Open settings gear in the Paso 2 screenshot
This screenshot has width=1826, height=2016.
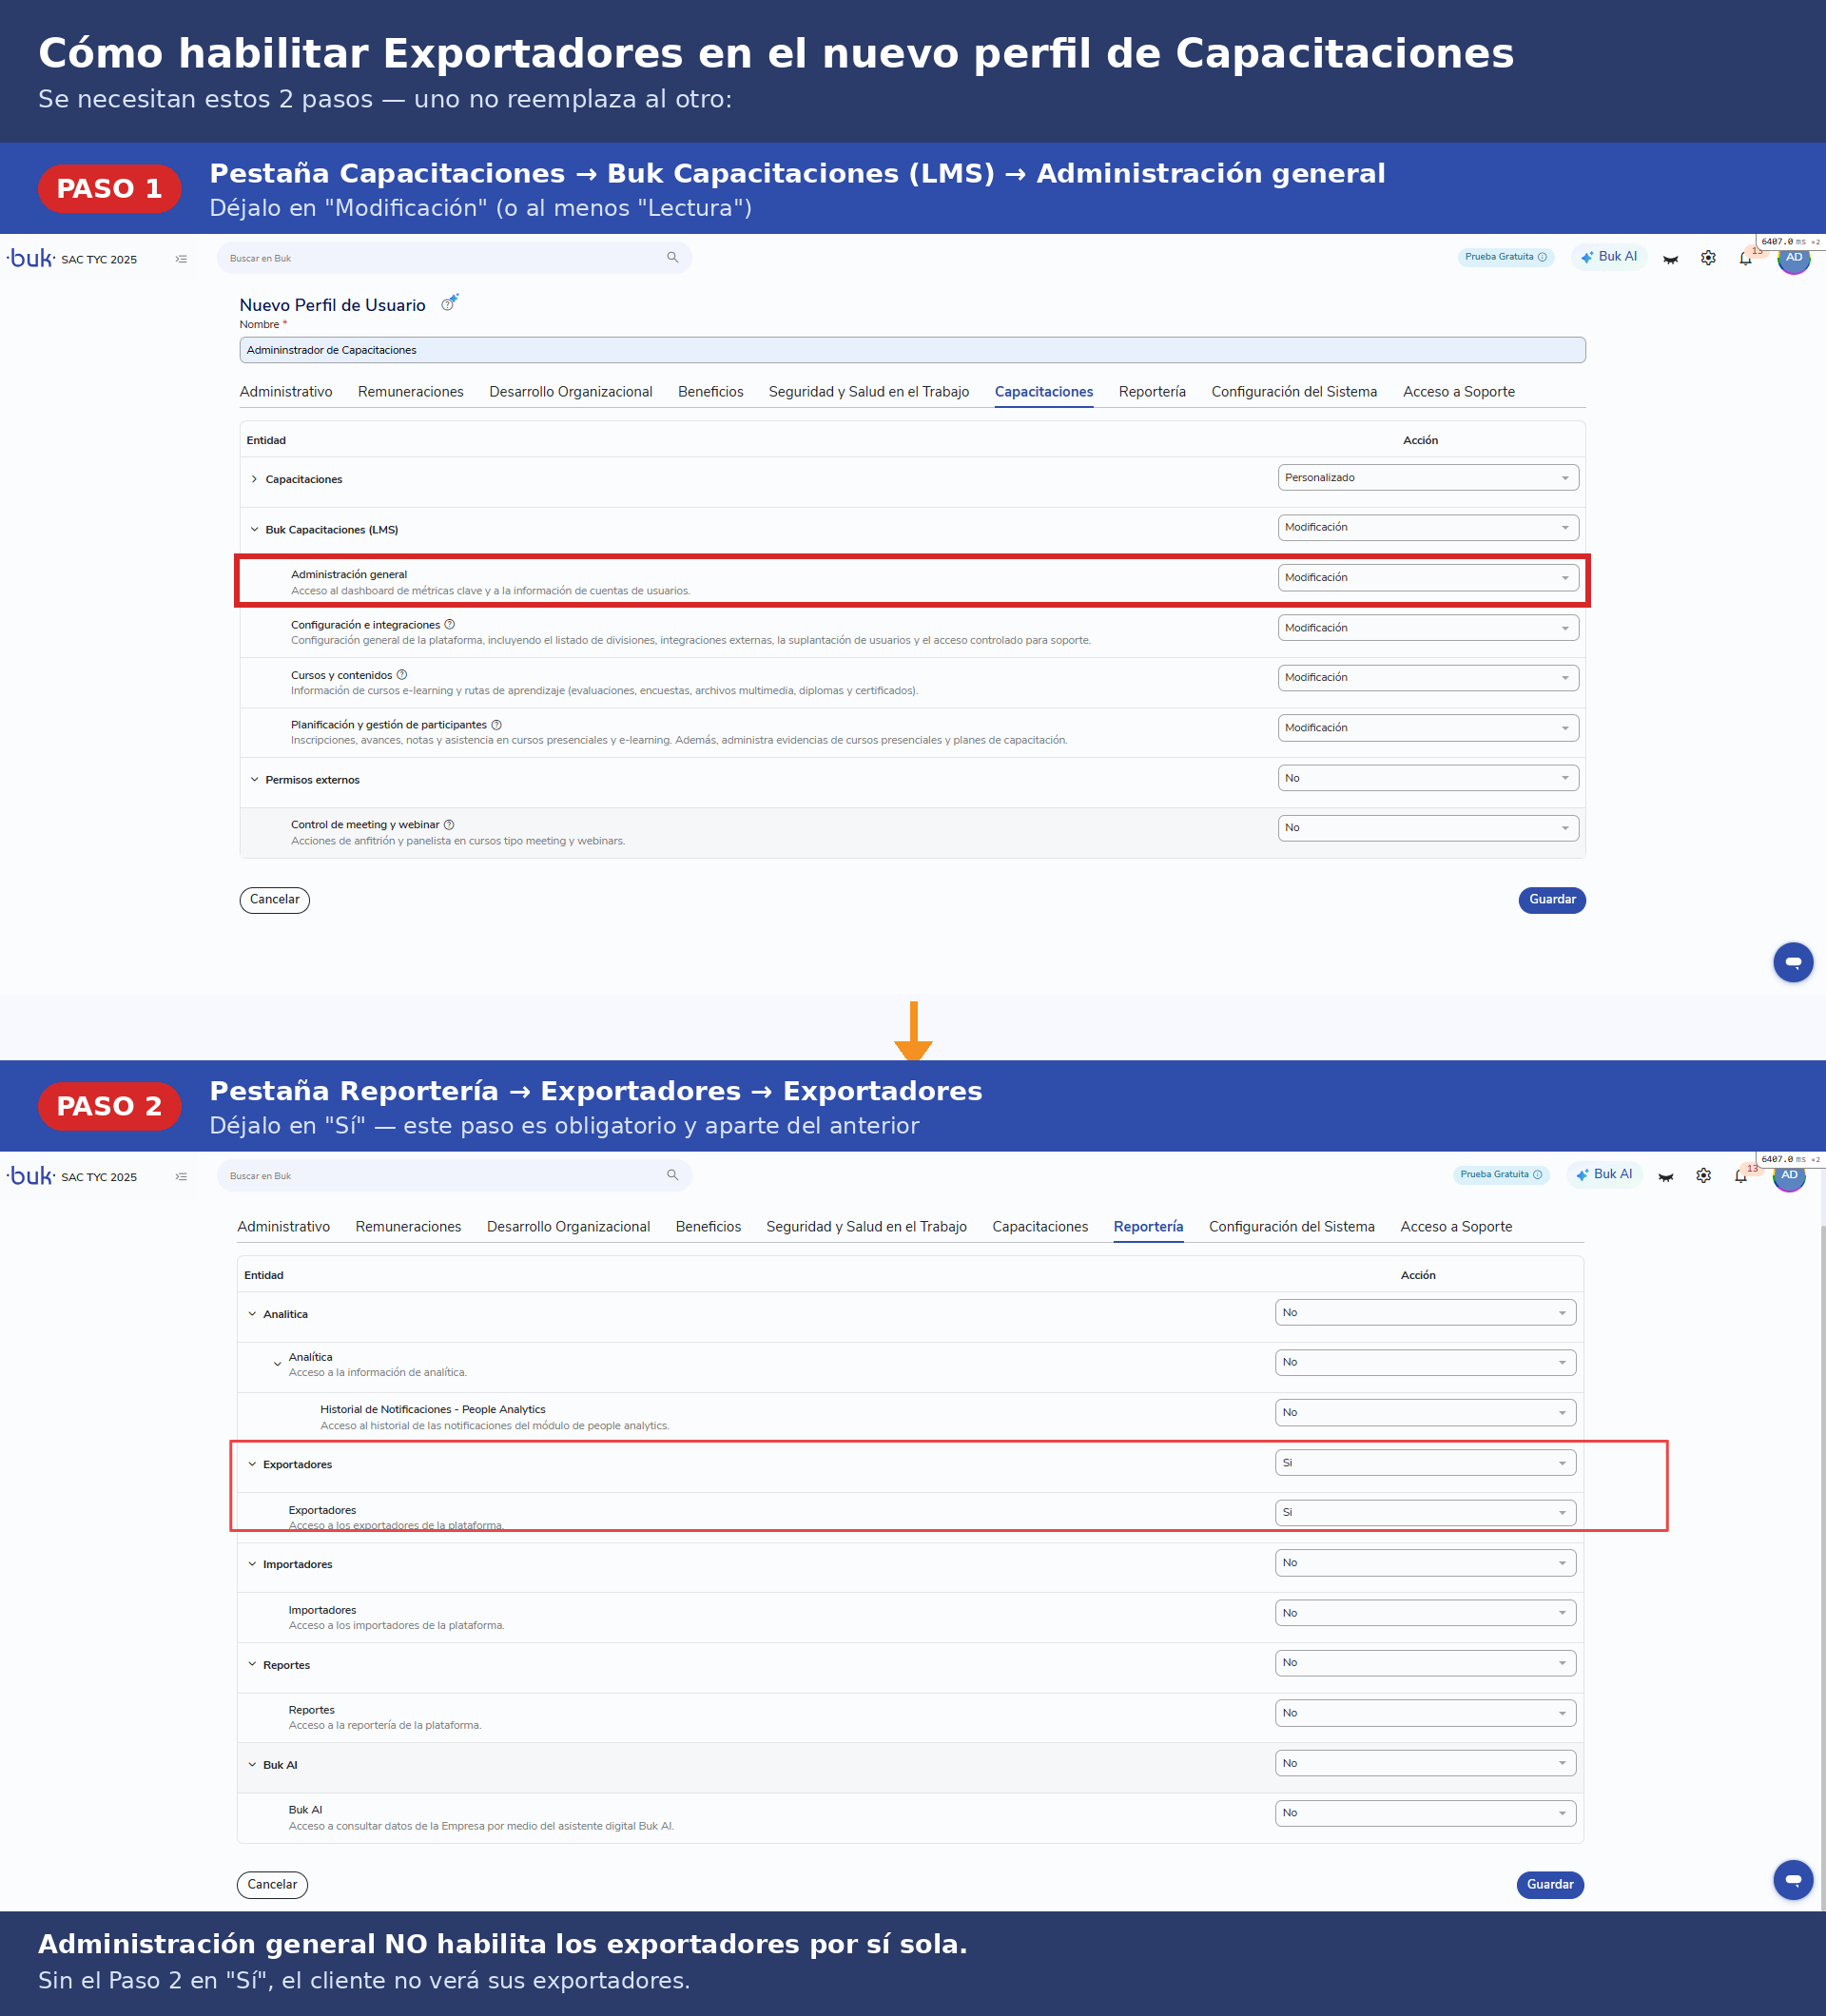tap(1703, 1176)
